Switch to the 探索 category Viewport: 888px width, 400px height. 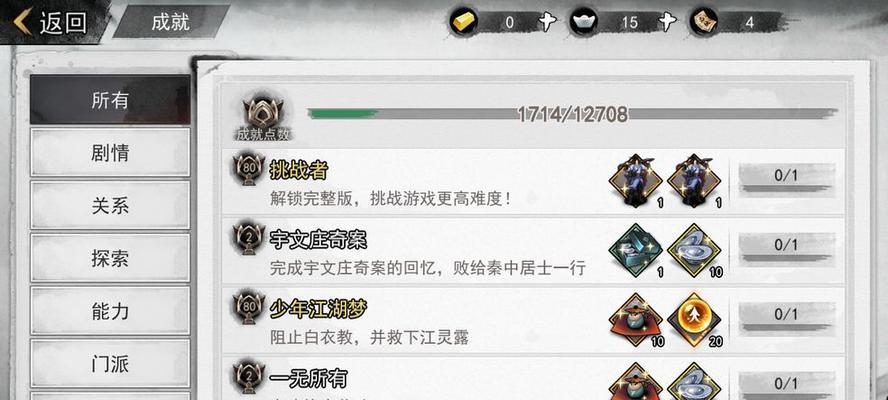(x=110, y=258)
